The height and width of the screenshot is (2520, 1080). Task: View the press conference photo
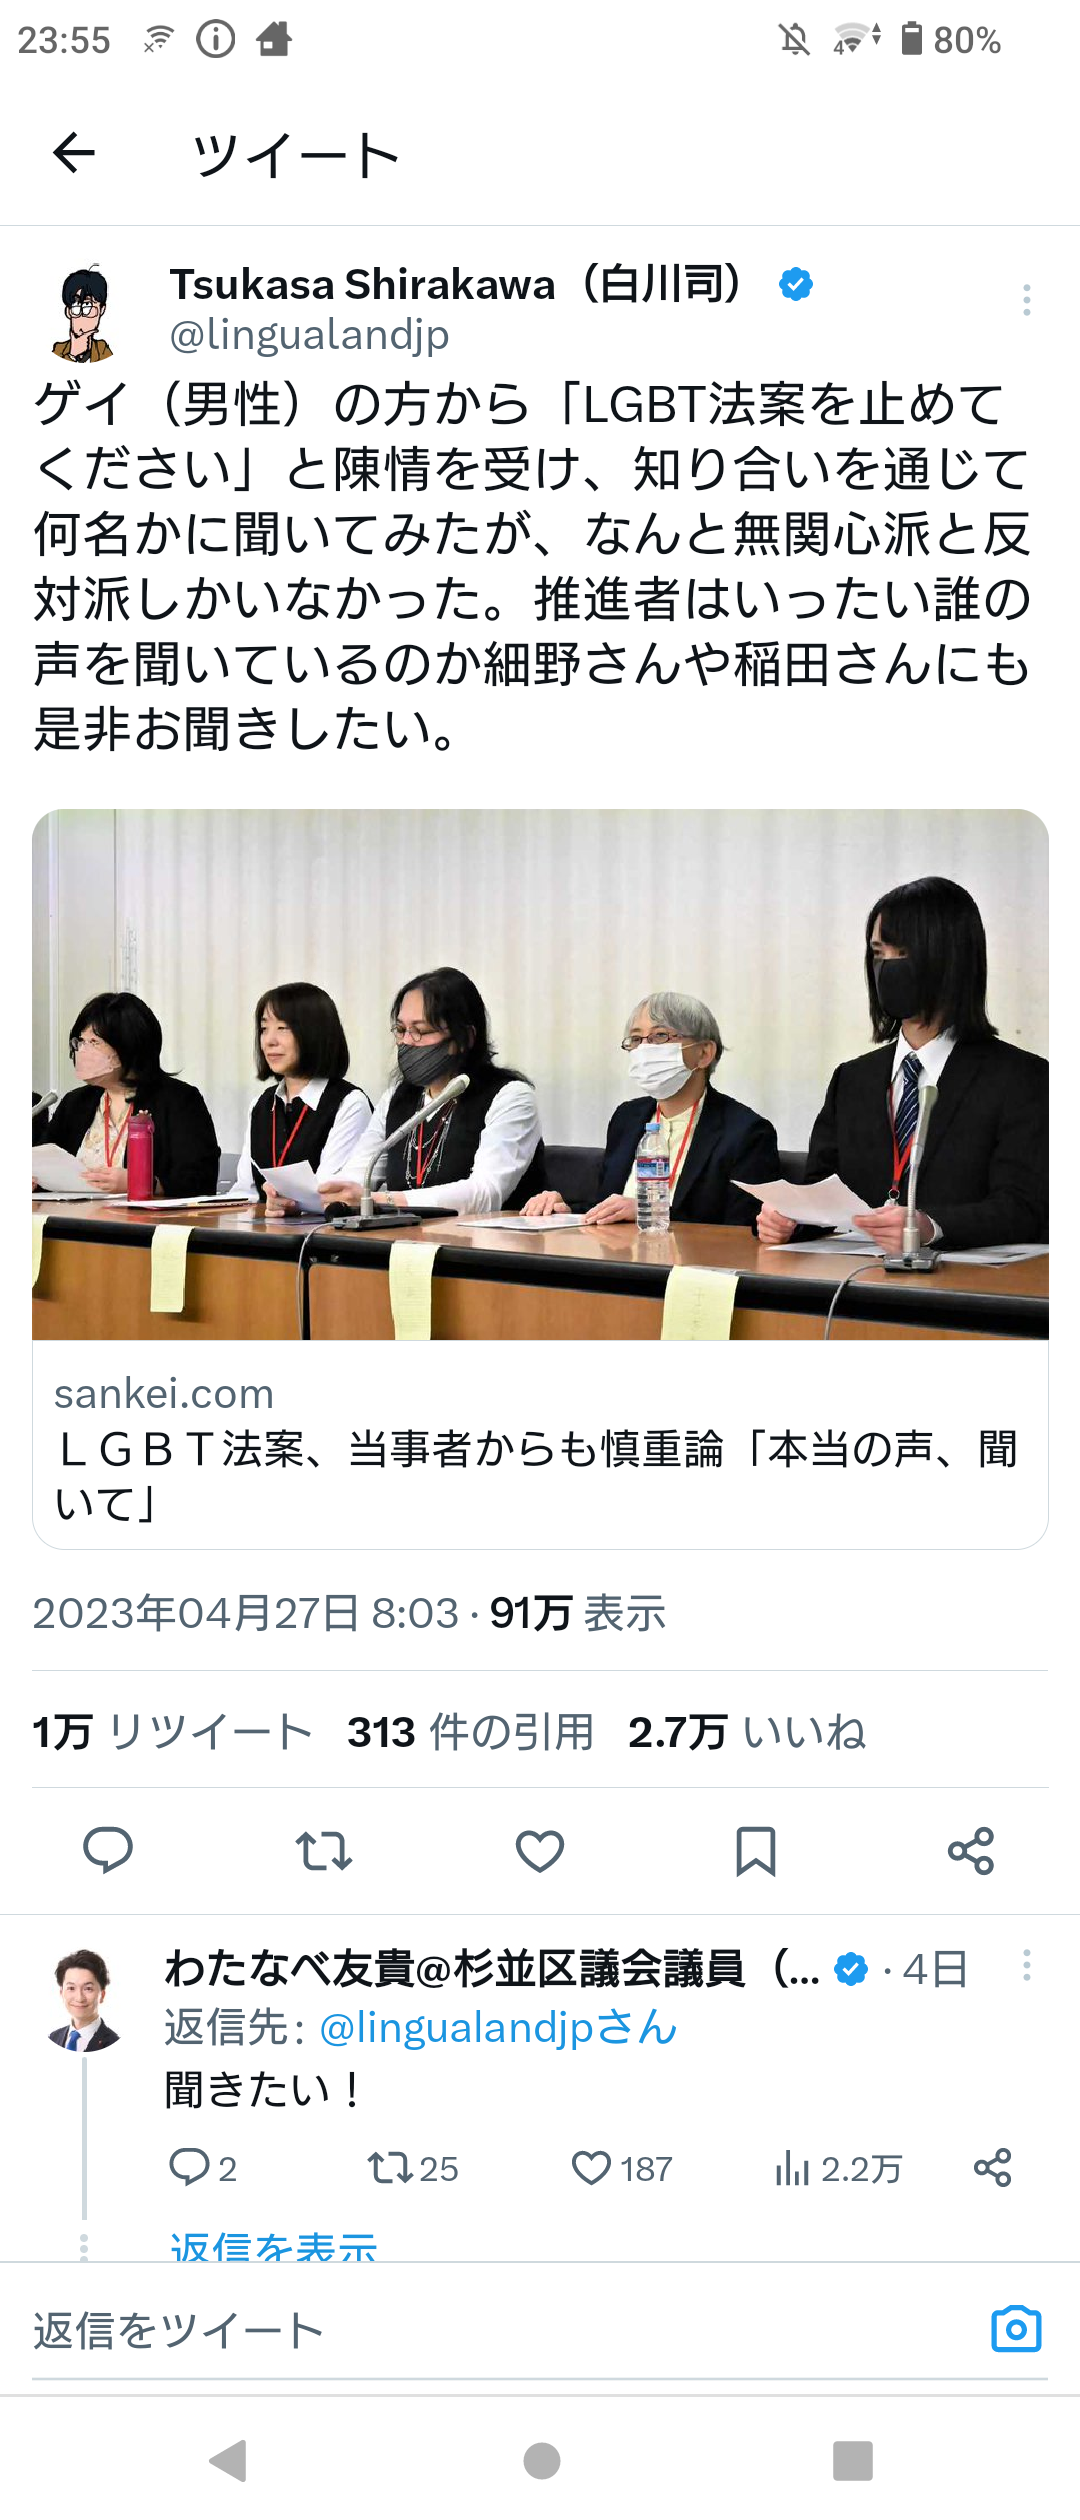pyautogui.click(x=540, y=1074)
